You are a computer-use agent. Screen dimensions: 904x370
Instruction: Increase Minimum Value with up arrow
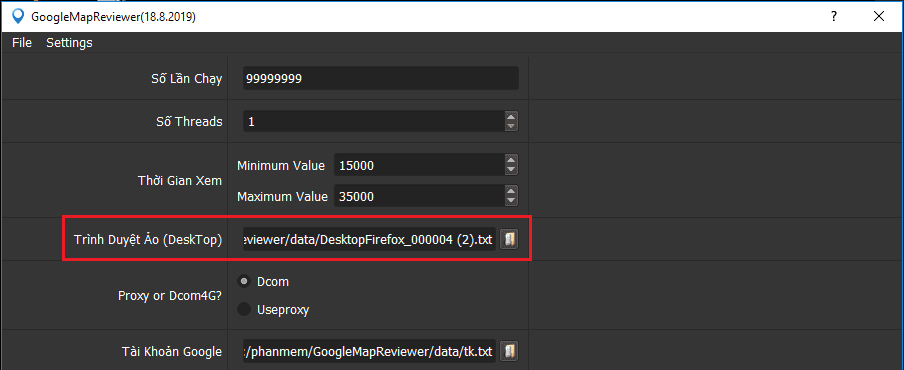pos(511,160)
